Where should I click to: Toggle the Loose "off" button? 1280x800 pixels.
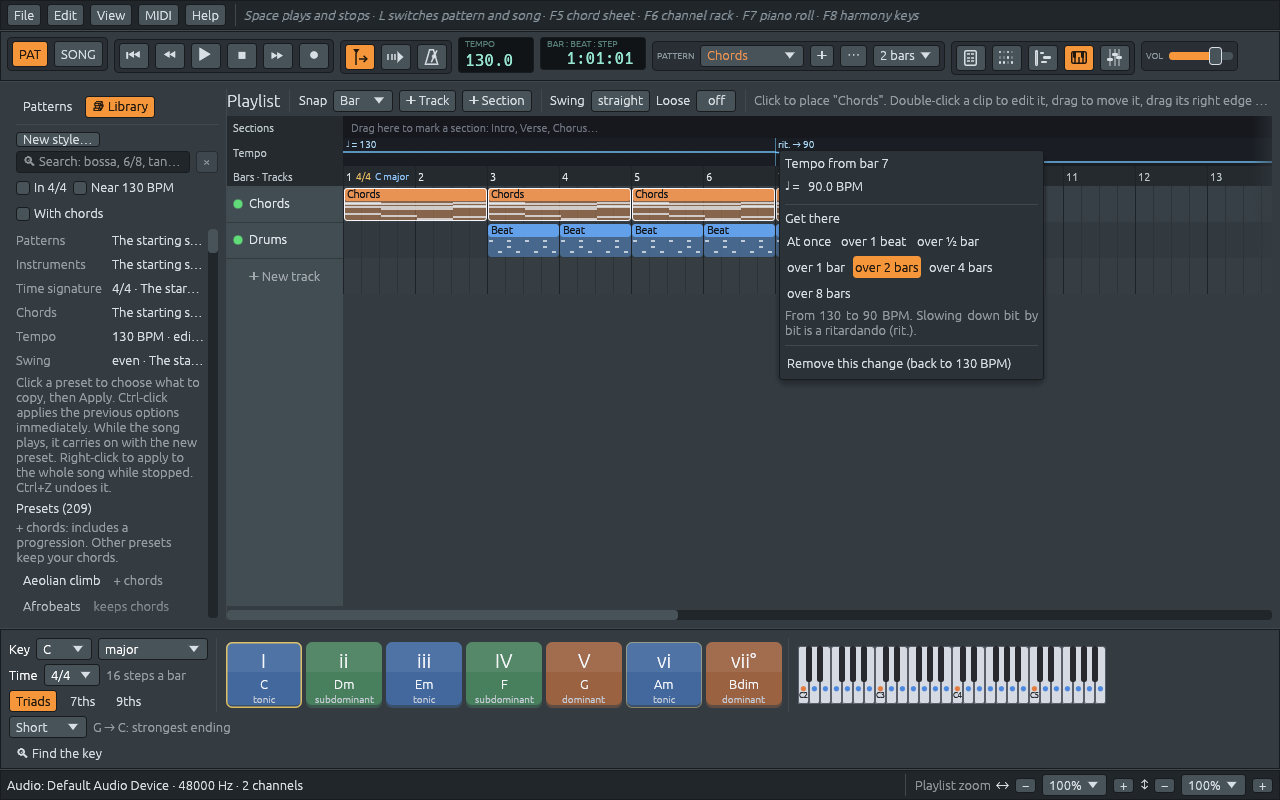coord(716,101)
